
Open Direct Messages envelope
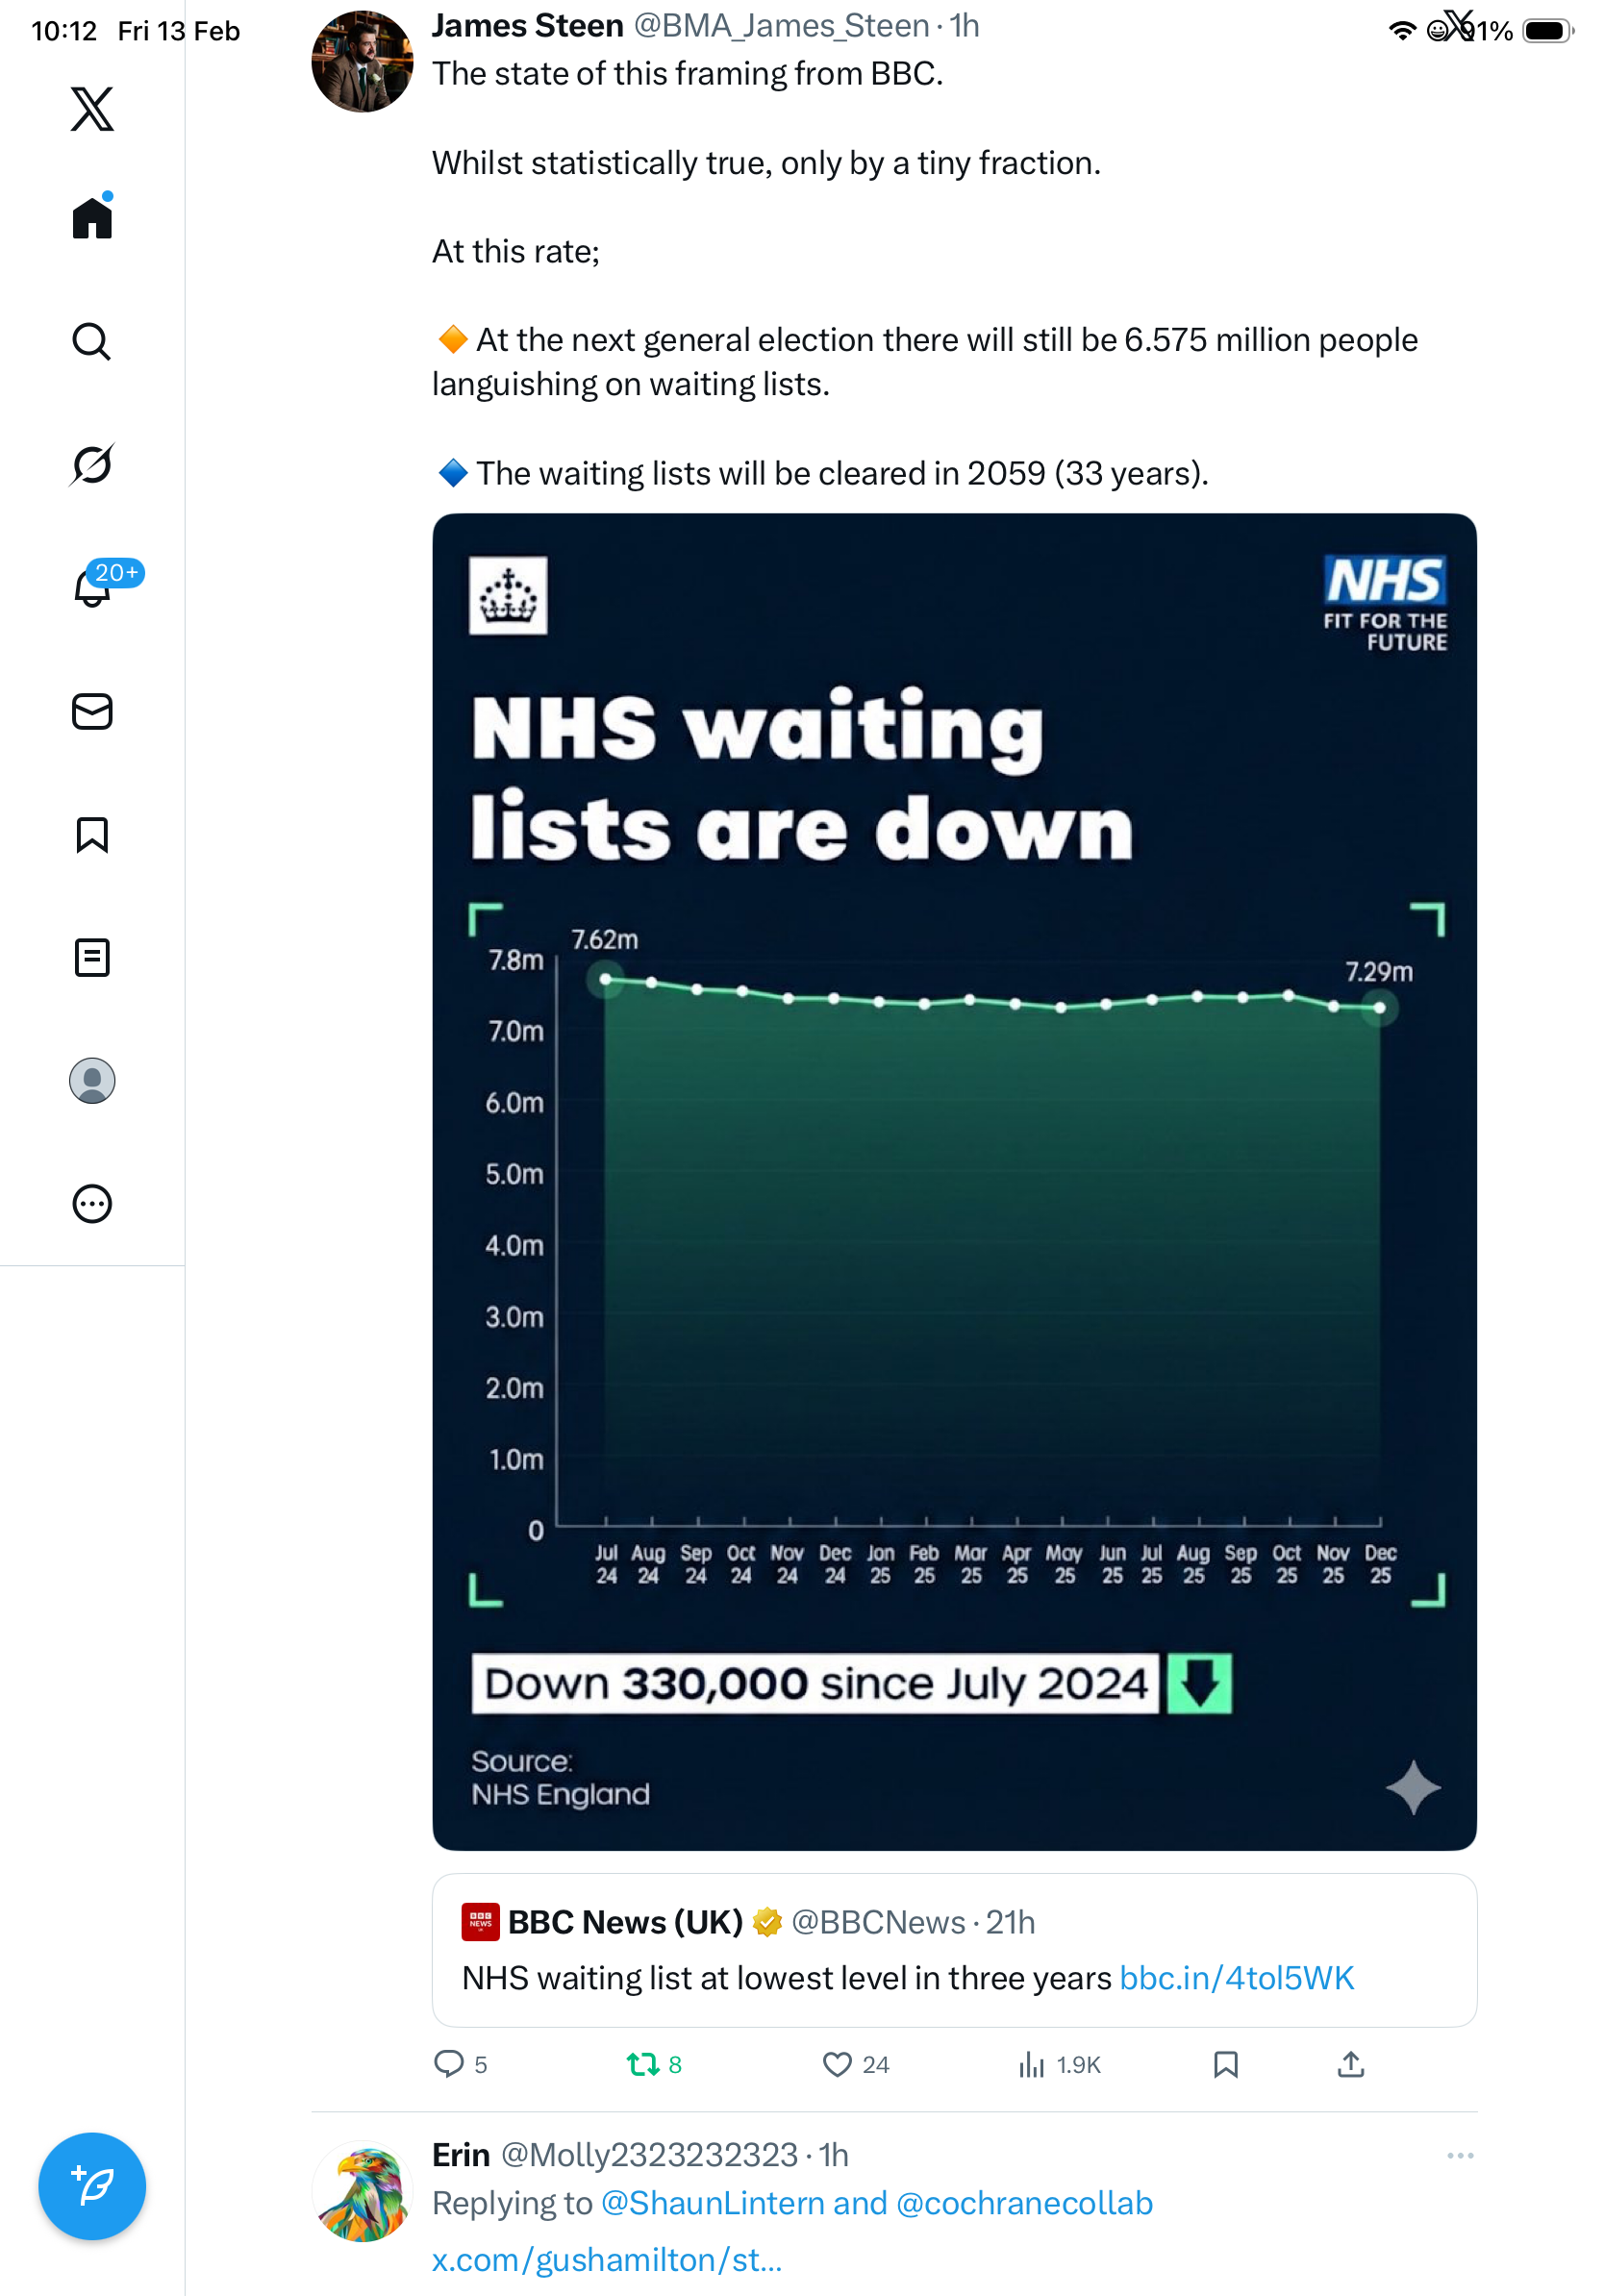pos(92,712)
